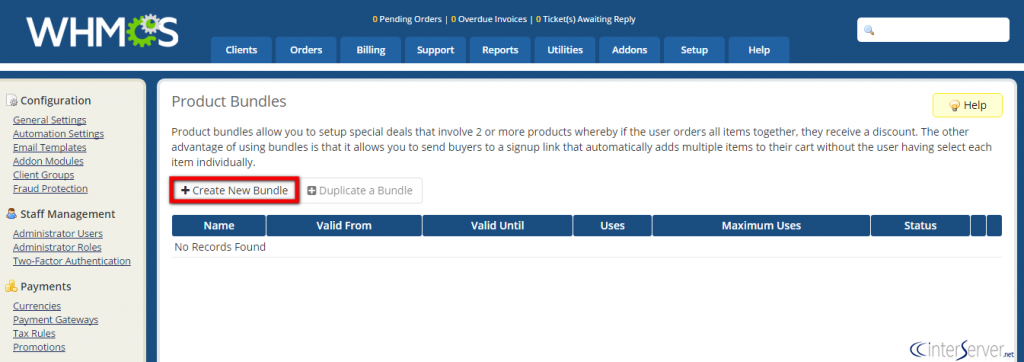The height and width of the screenshot is (362, 1024).
Task: Click the No Records Found text
Action: (220, 247)
